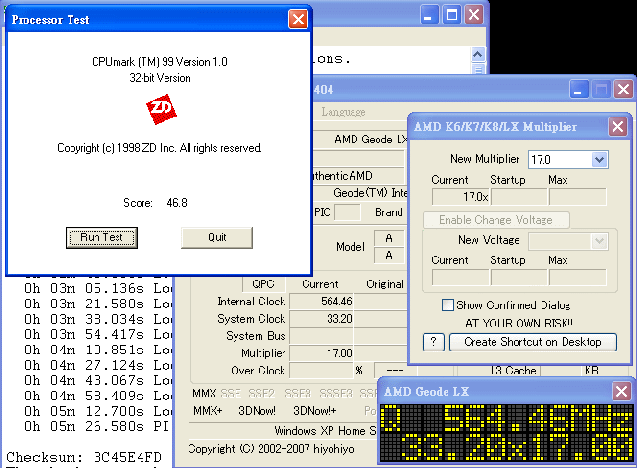Click the MMX+ feature label
Image resolution: width=637 pixels, height=468 pixels.
(x=208, y=411)
